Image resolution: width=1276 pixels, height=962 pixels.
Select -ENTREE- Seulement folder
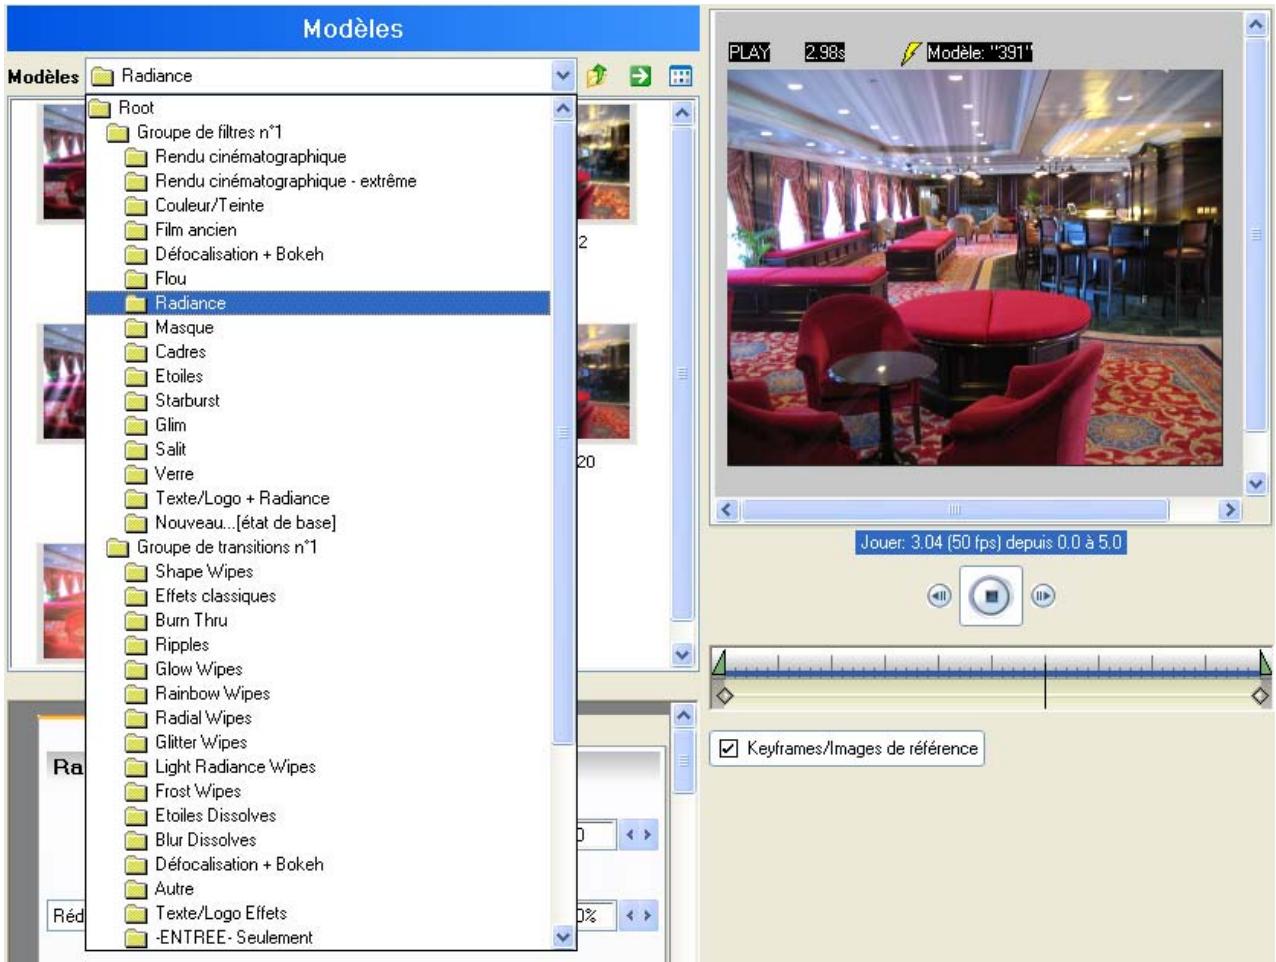219,937
